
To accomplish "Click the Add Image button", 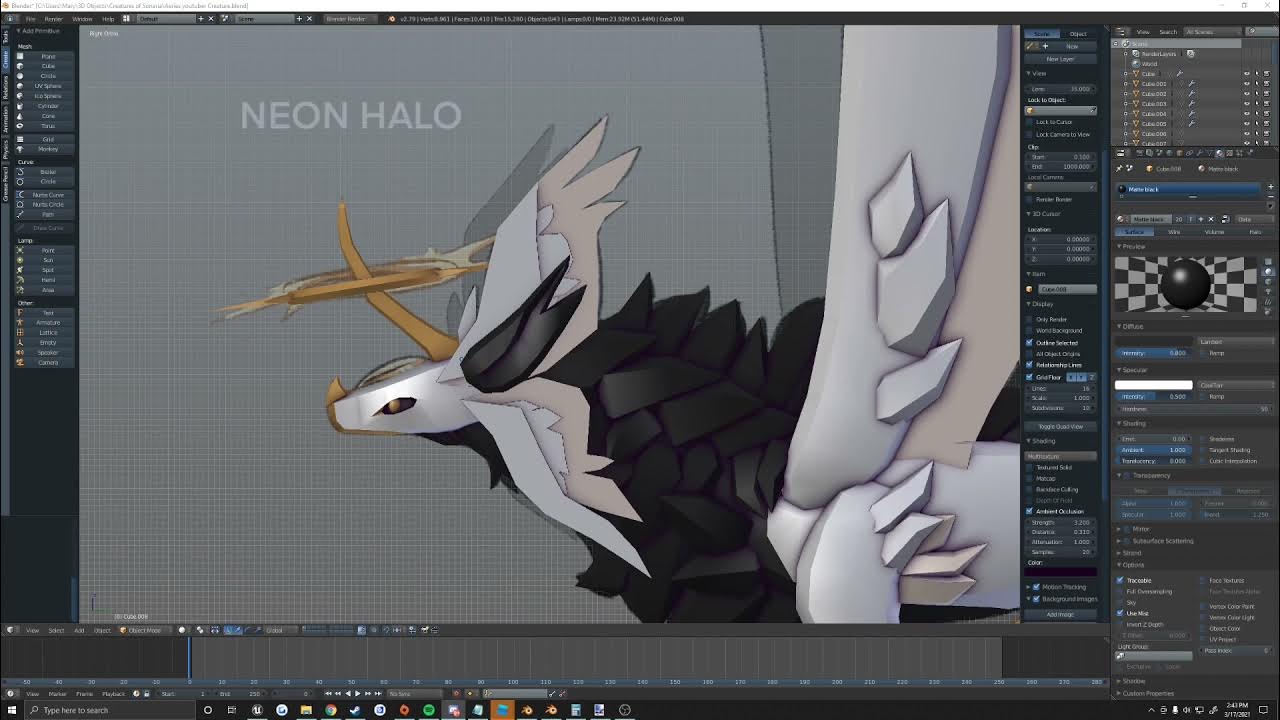I will tap(1061, 614).
